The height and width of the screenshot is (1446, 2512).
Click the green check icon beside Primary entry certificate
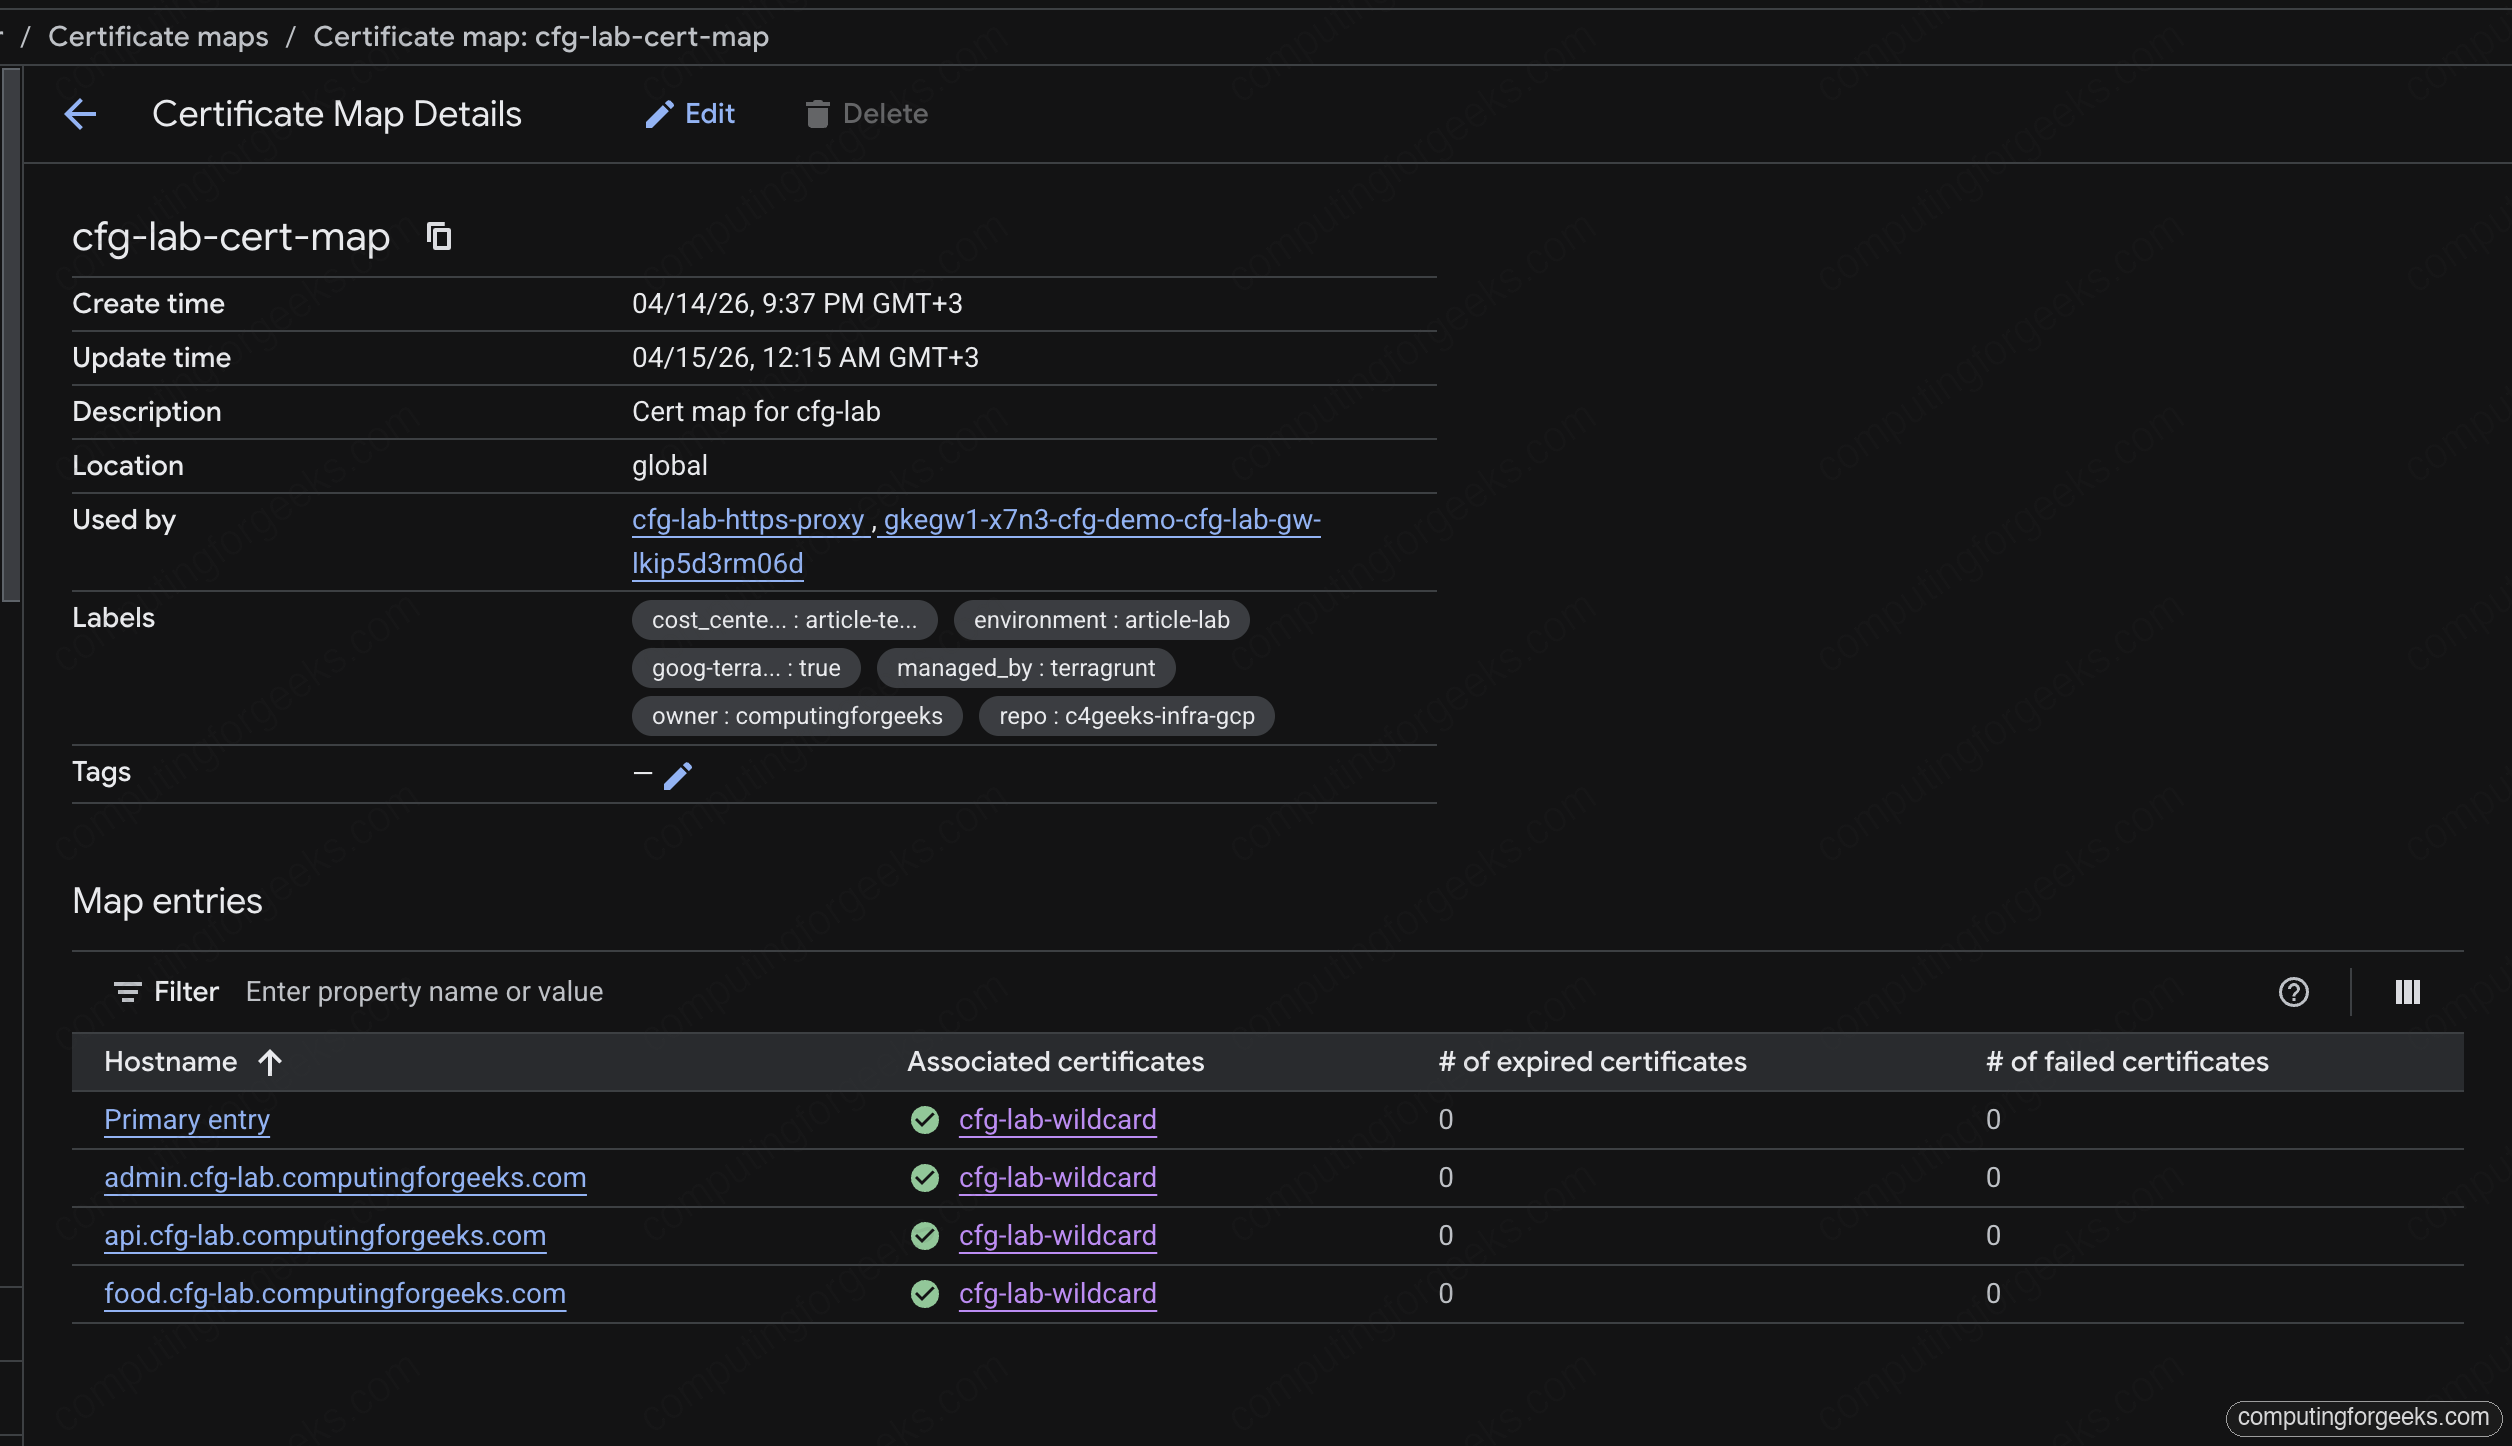coord(924,1120)
